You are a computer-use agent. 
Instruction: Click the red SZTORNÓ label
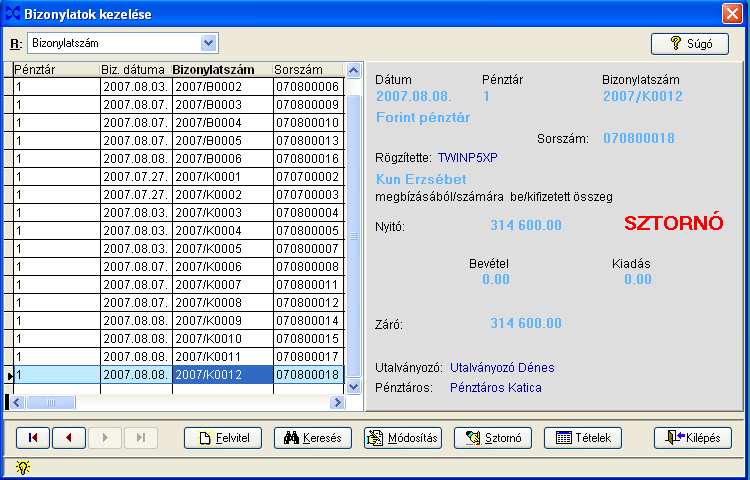(673, 224)
